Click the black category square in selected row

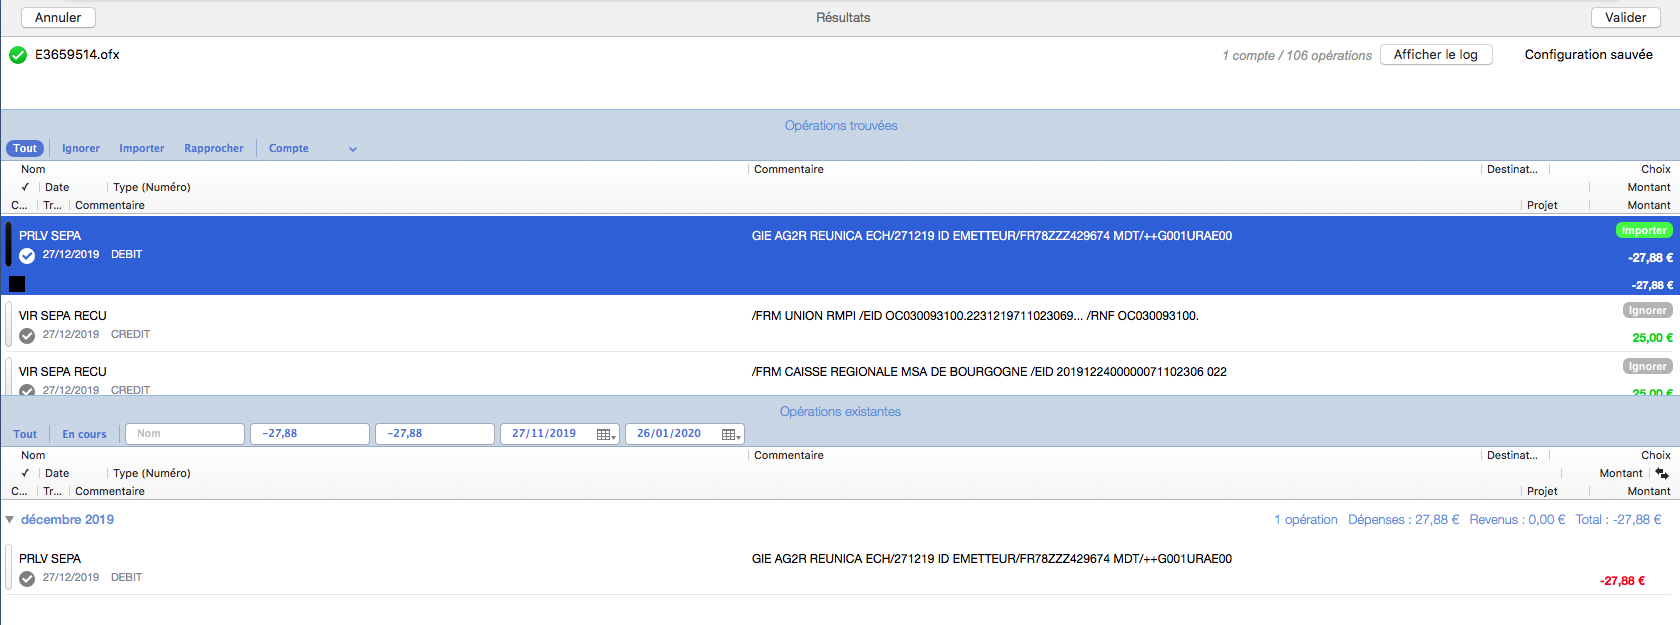coord(17,284)
